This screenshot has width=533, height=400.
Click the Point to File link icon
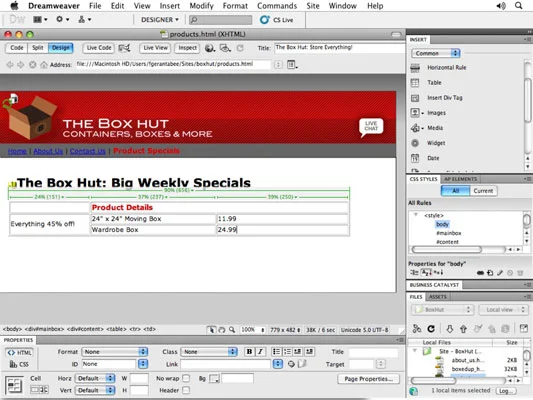click(291, 364)
